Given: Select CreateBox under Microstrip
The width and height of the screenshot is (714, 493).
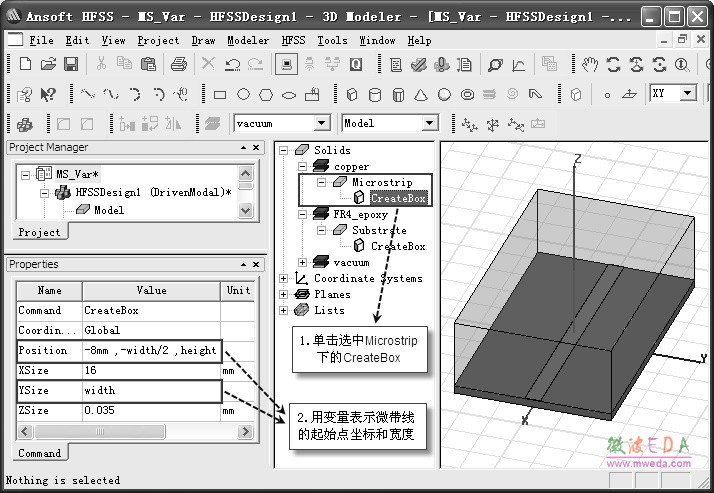Looking at the screenshot, I should (398, 198).
